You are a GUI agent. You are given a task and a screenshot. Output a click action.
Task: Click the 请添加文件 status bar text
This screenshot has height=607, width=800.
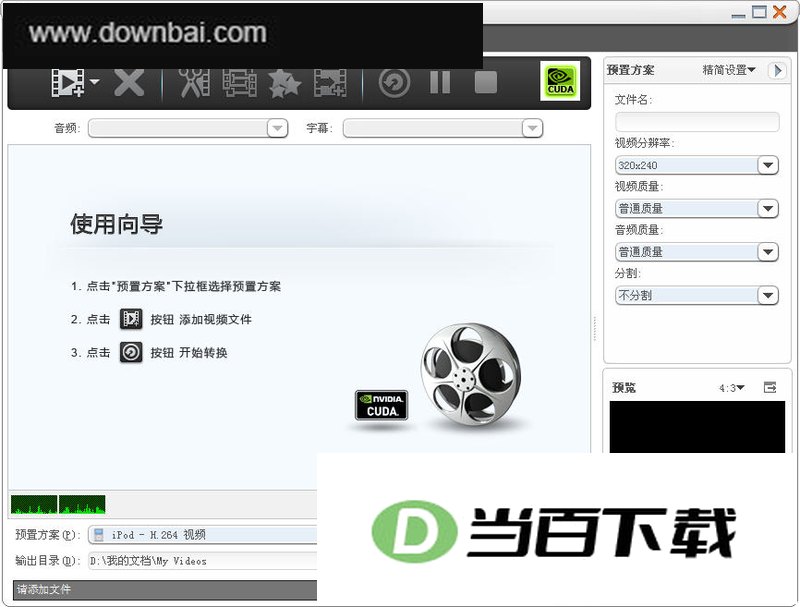click(44, 590)
